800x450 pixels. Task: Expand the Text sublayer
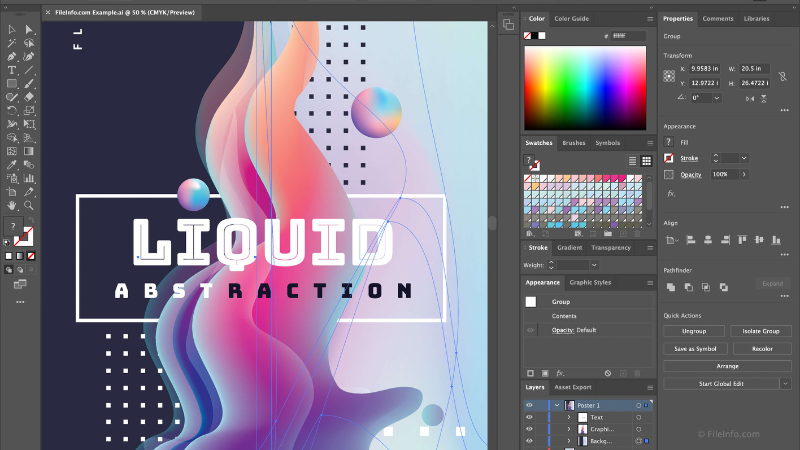pyautogui.click(x=569, y=417)
